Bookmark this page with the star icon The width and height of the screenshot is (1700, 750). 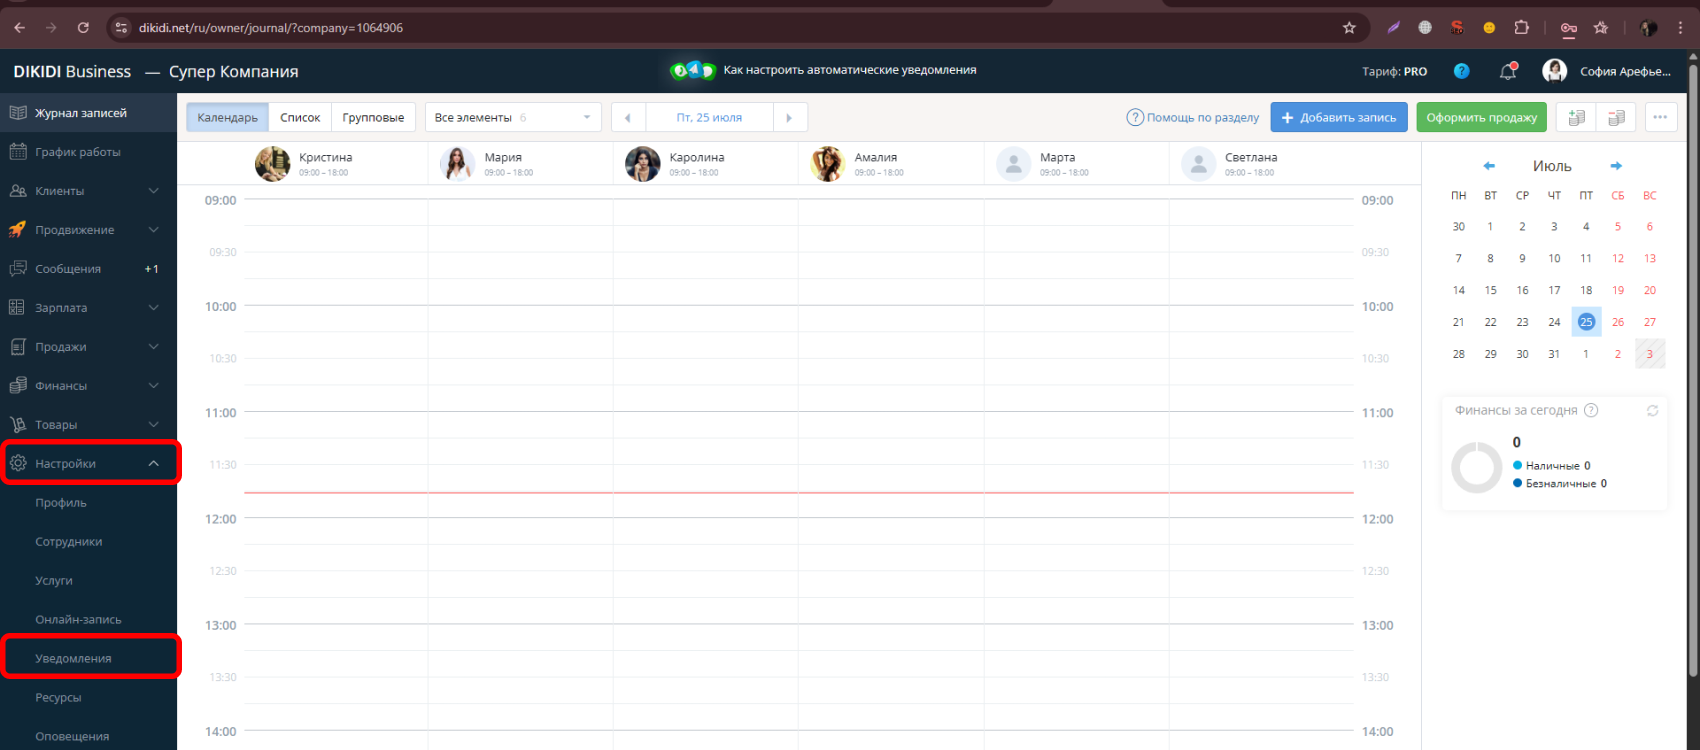(1349, 28)
